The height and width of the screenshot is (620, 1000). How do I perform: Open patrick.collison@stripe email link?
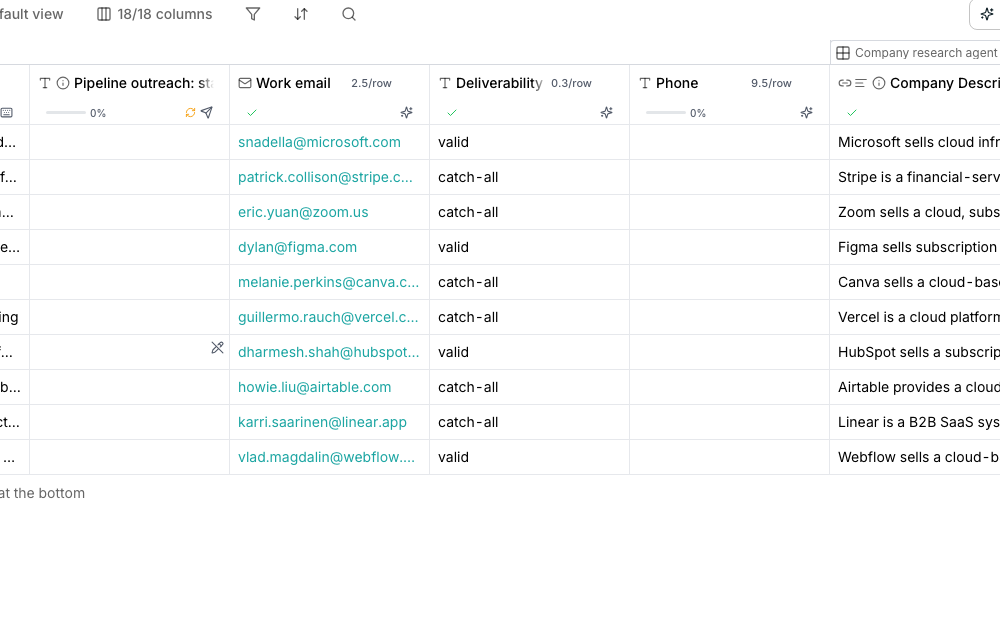click(x=325, y=177)
